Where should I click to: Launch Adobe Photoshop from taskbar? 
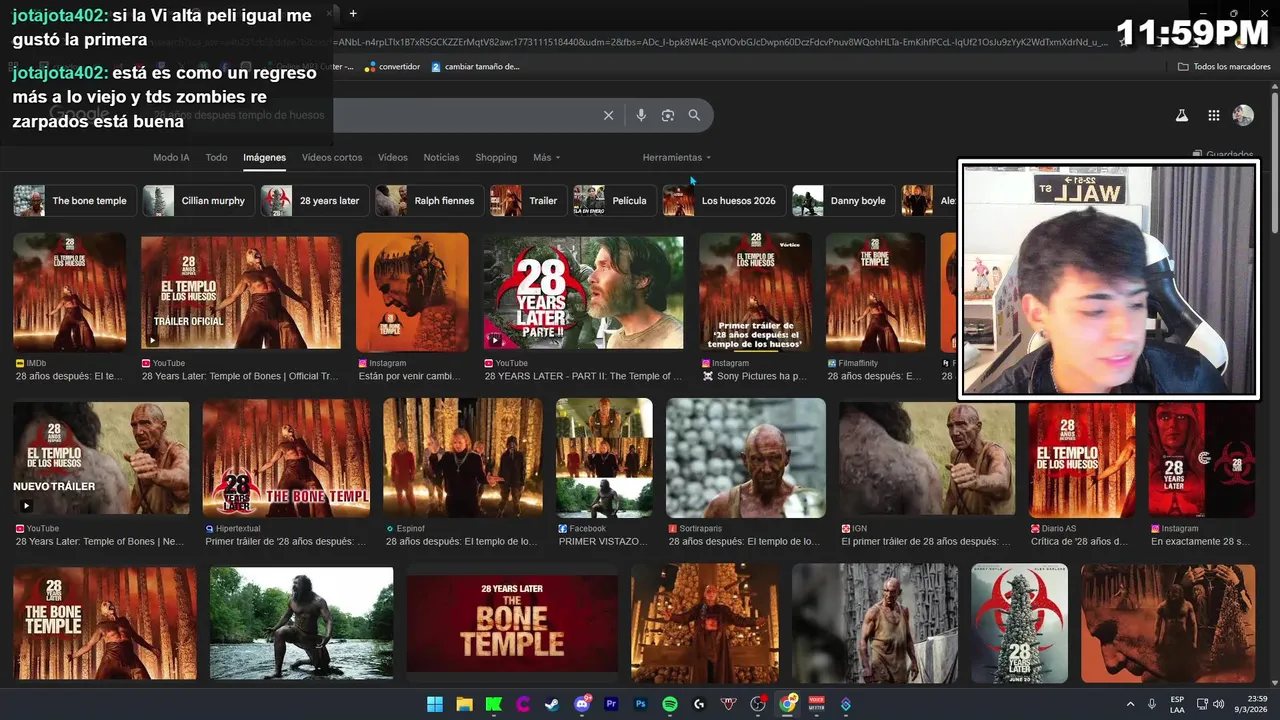coord(641,704)
